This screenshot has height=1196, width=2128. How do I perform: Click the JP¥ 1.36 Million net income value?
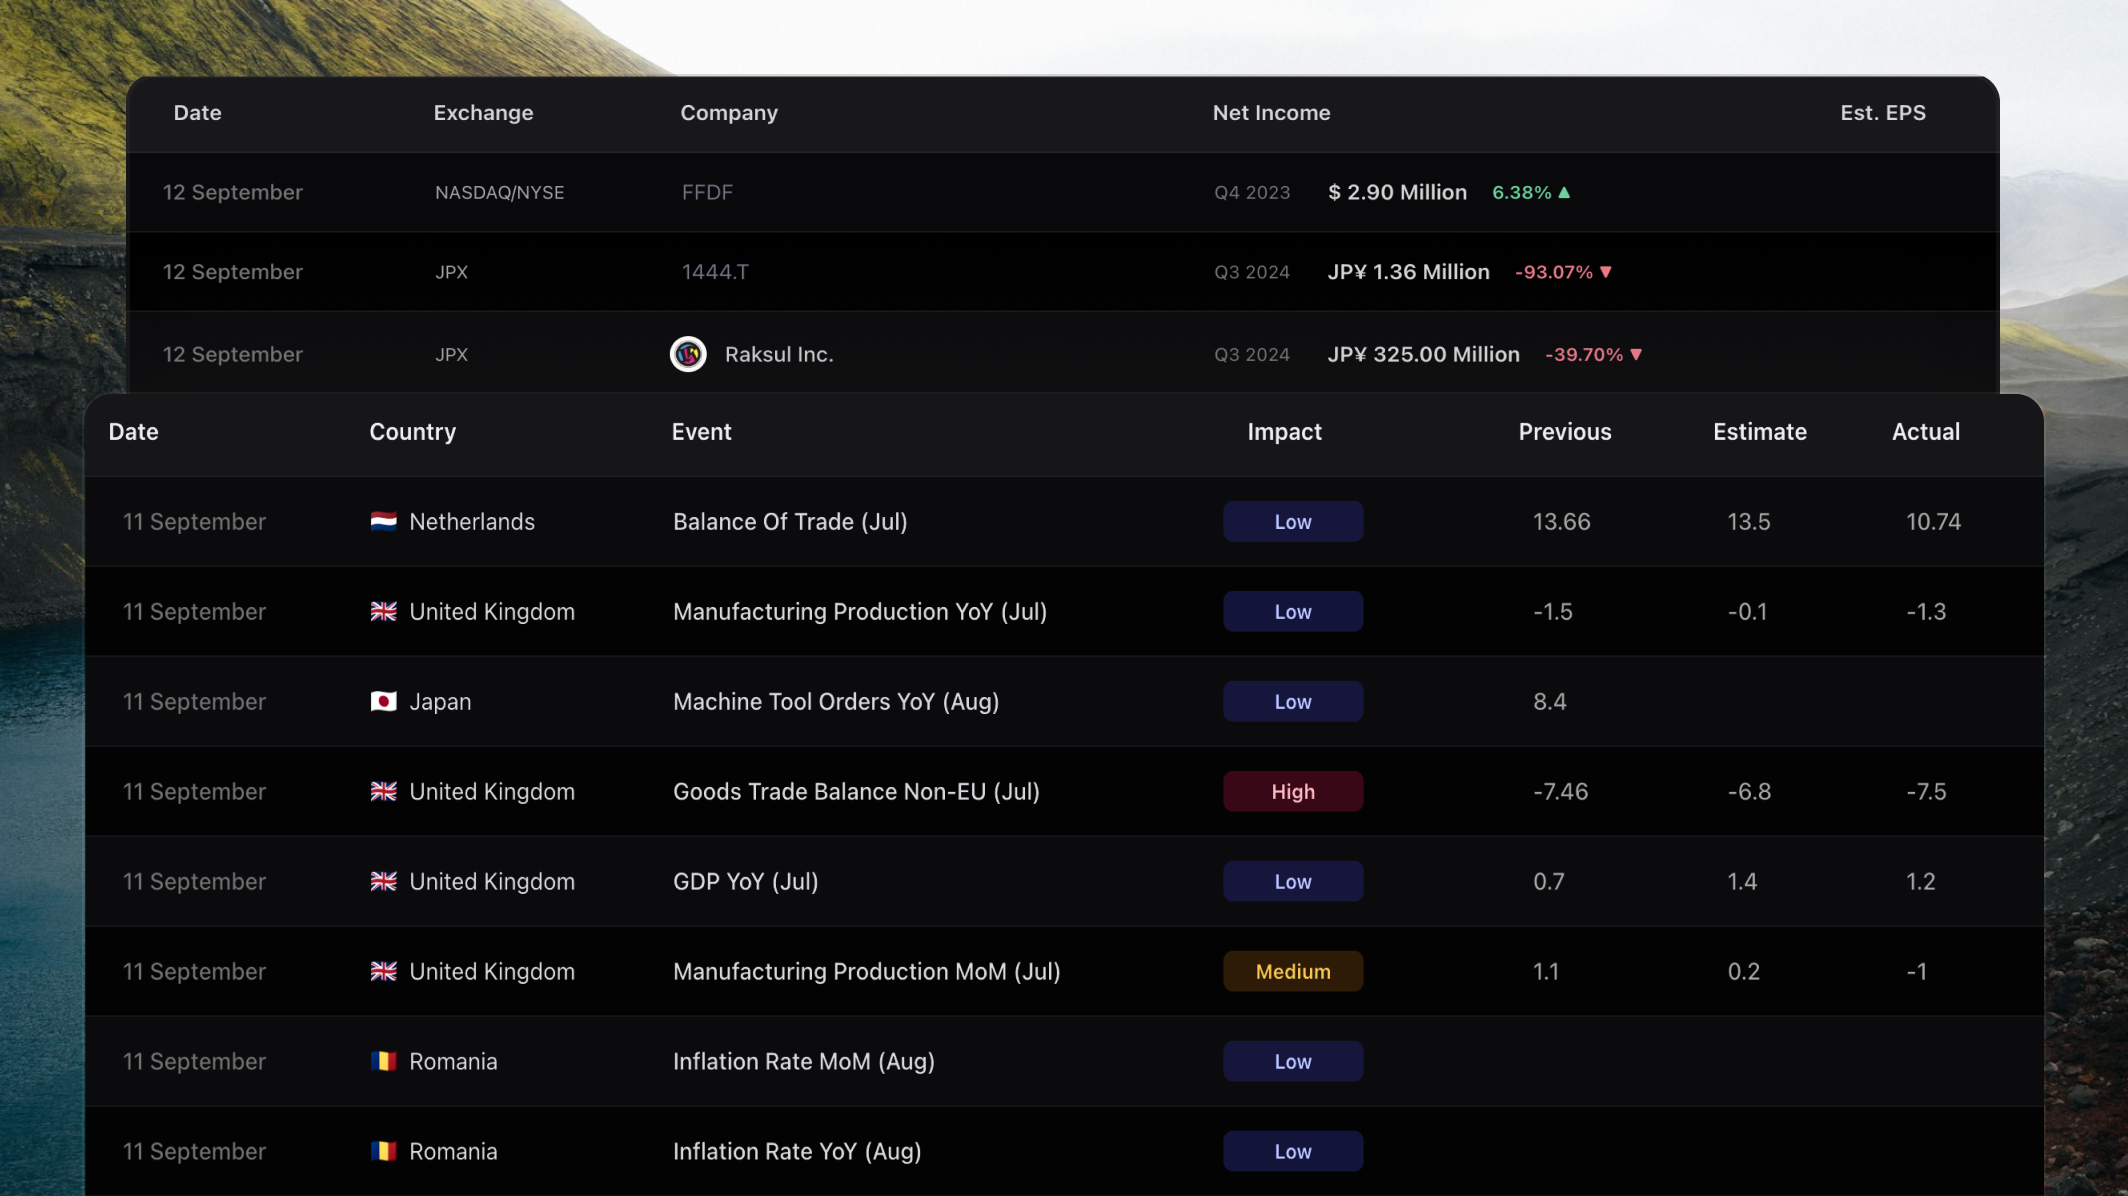[x=1408, y=272]
